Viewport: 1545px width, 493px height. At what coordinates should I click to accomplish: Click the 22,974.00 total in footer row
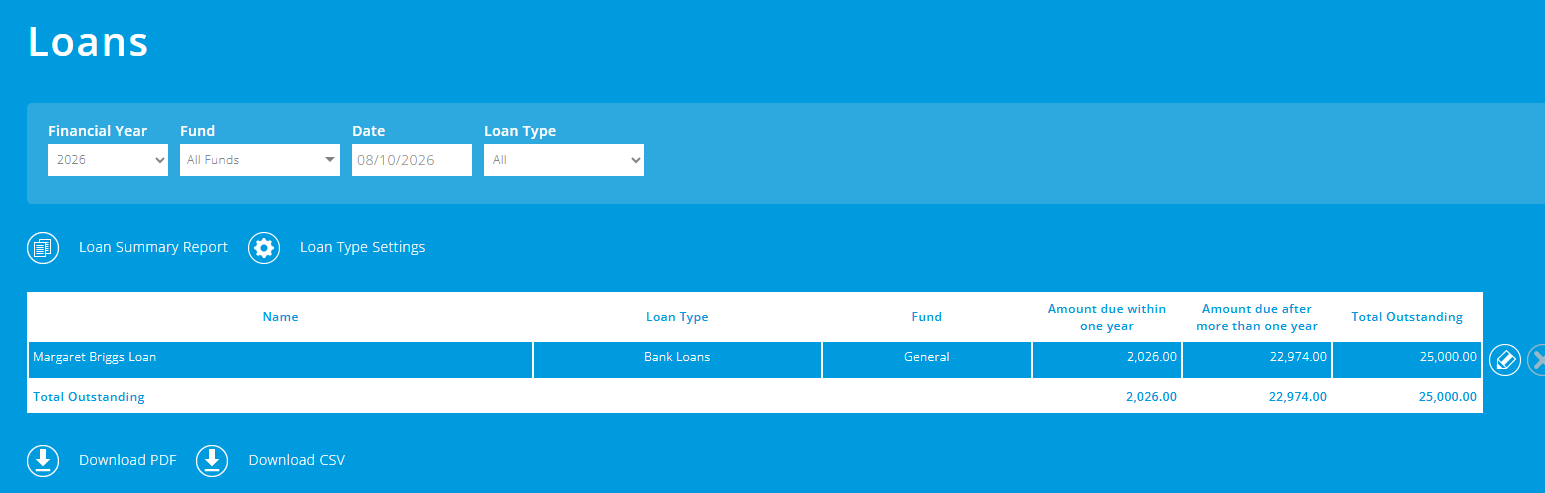(1298, 397)
